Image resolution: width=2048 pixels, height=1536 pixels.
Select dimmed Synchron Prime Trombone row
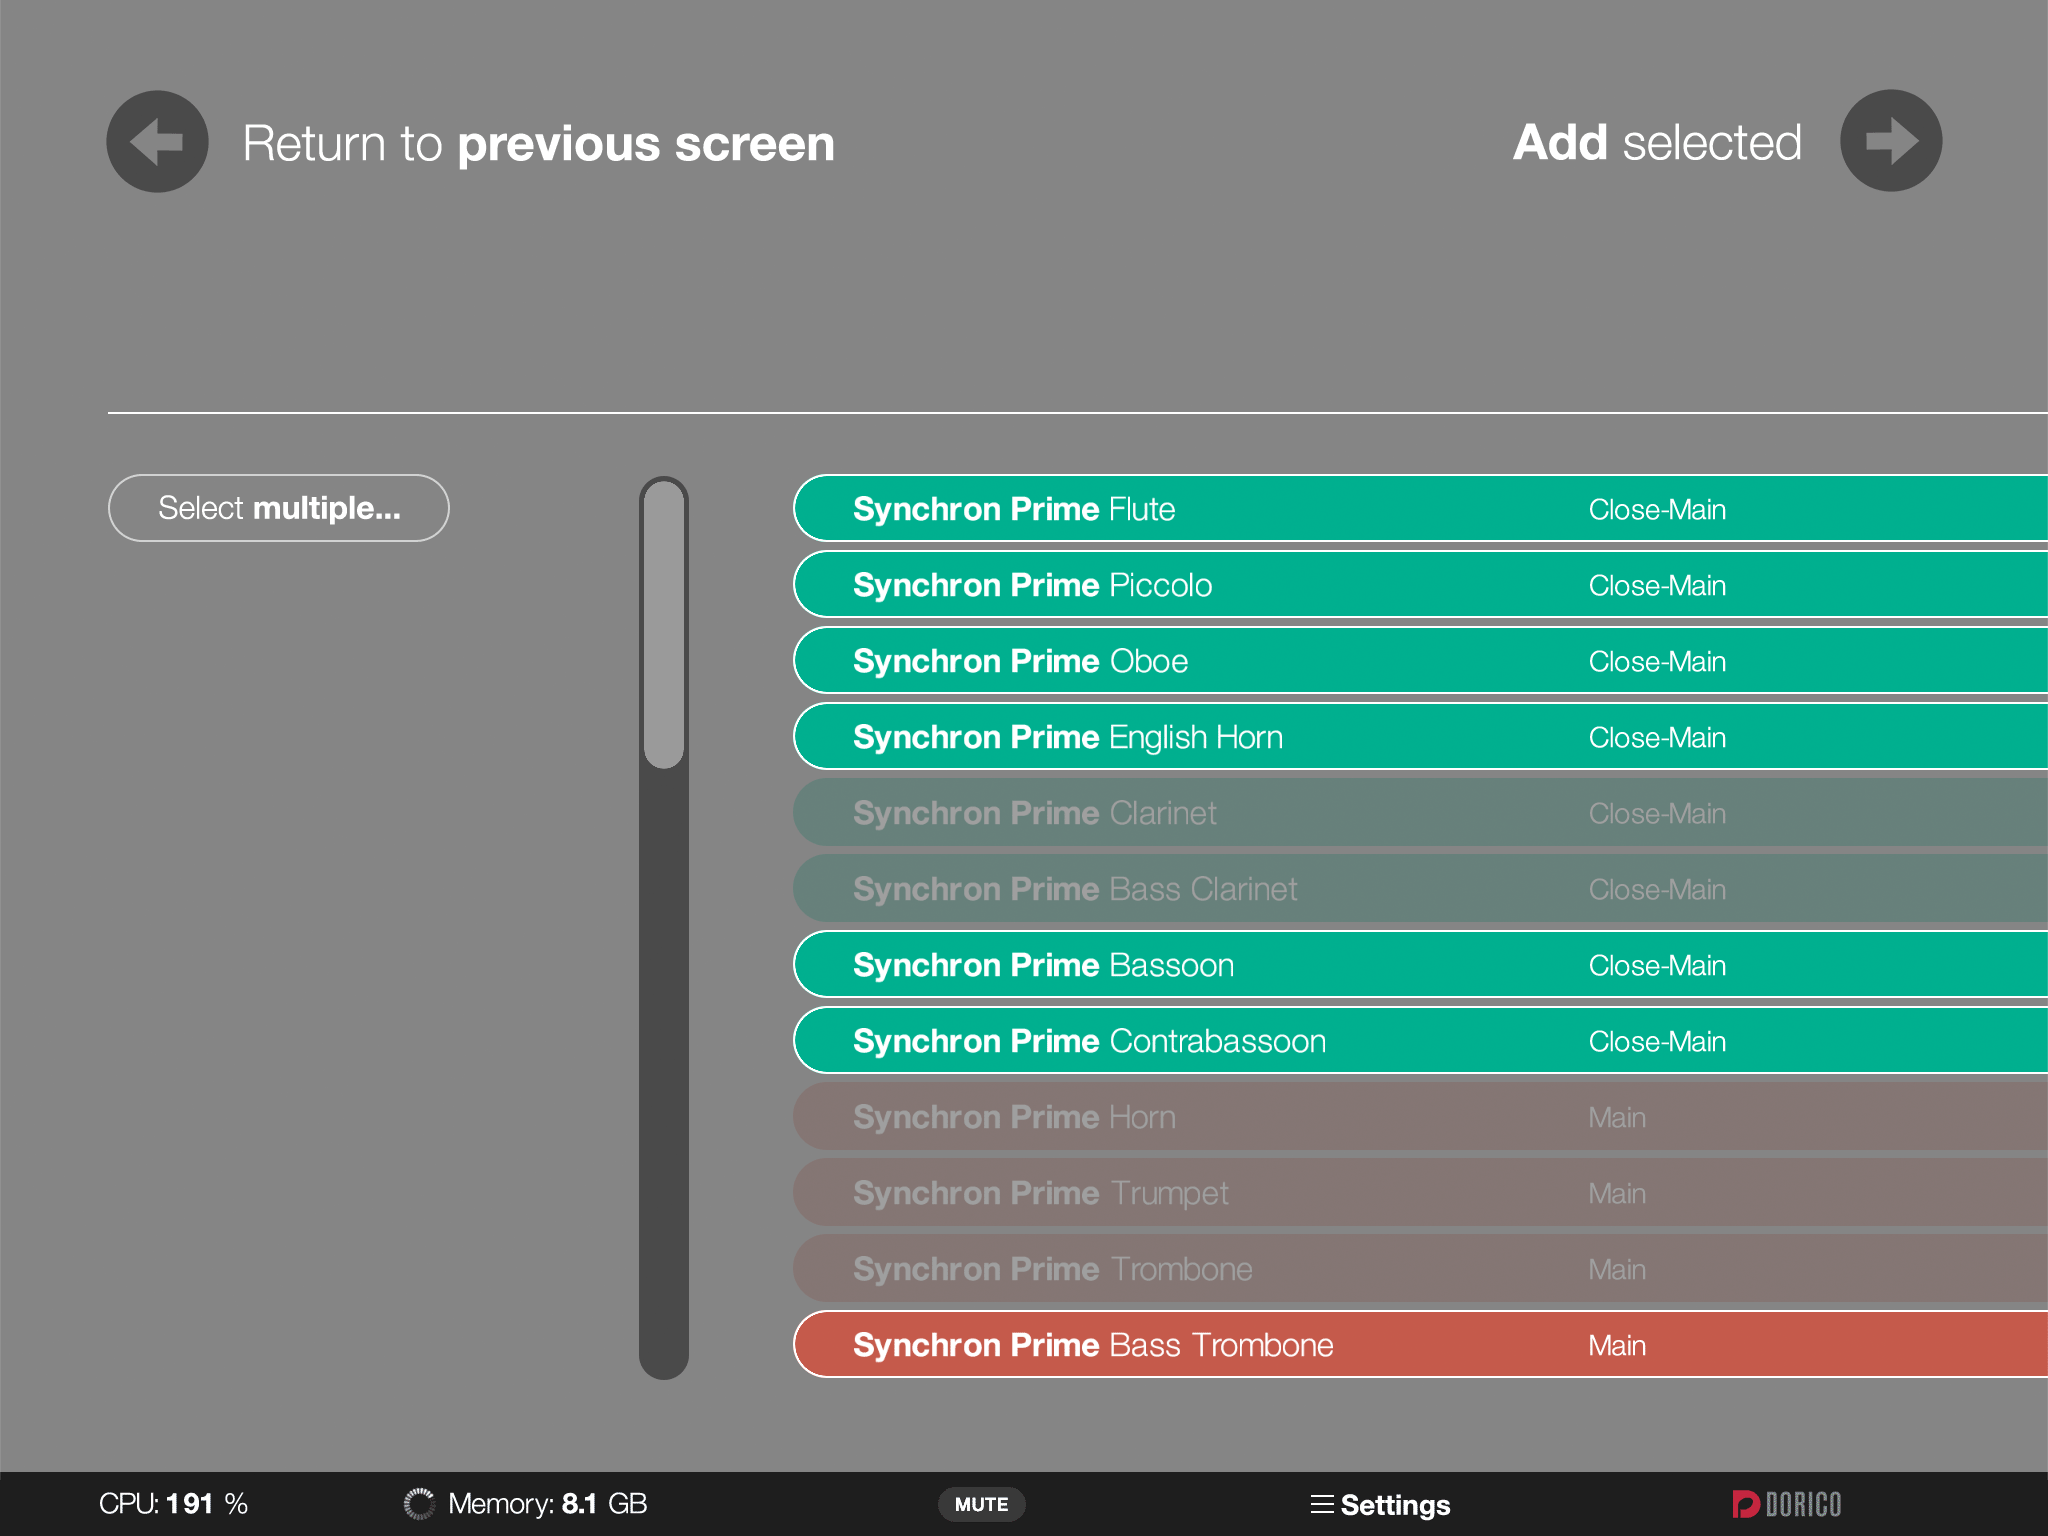pos(1420,1269)
